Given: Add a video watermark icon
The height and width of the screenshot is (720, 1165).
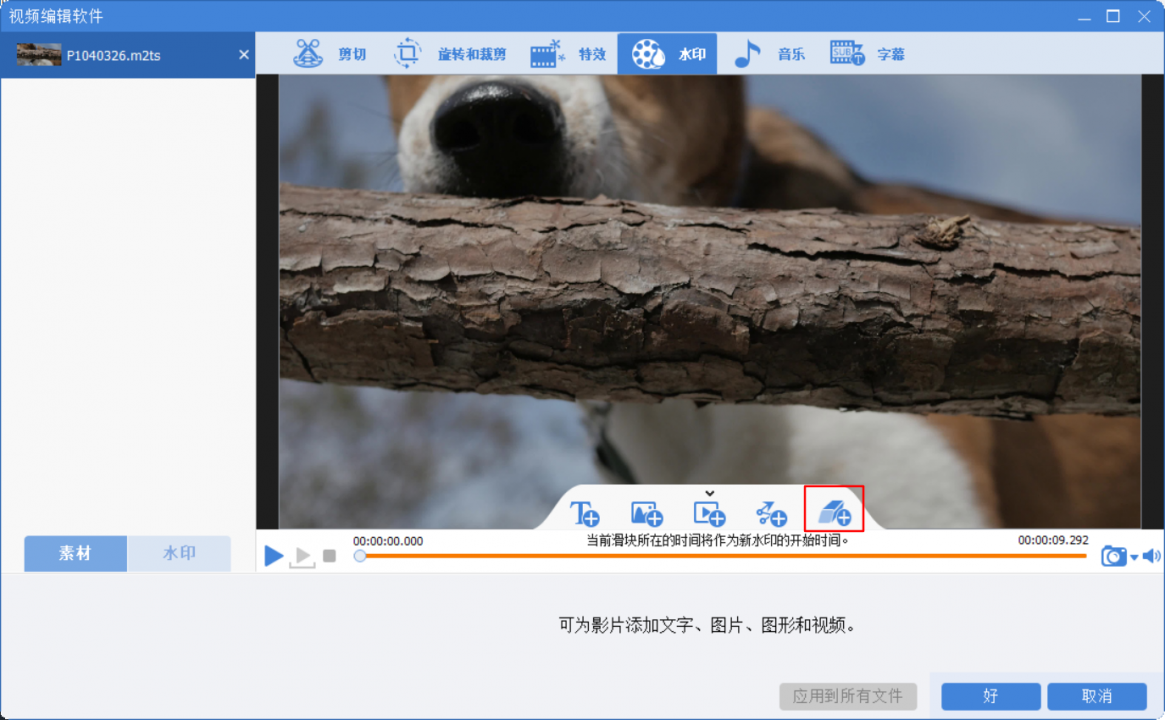Looking at the screenshot, I should tap(709, 513).
